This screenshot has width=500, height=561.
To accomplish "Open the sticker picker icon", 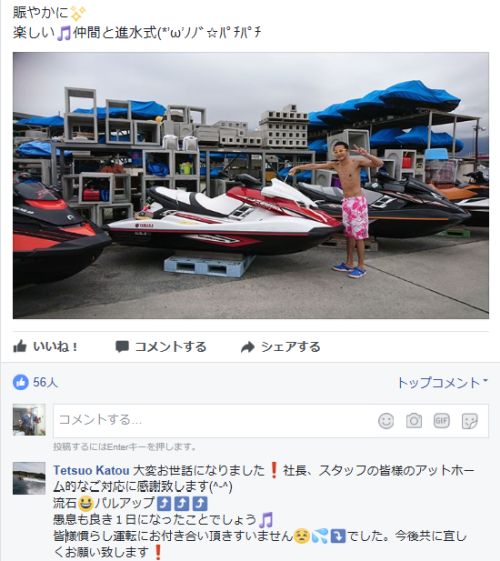I will tap(470, 421).
